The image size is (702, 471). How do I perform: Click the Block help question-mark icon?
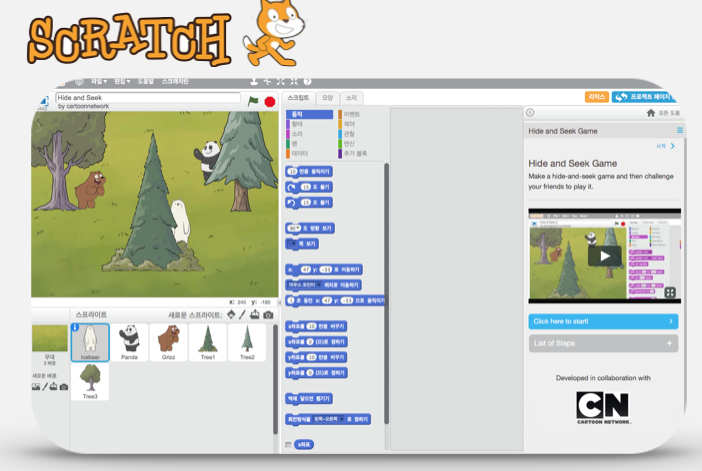click(307, 81)
